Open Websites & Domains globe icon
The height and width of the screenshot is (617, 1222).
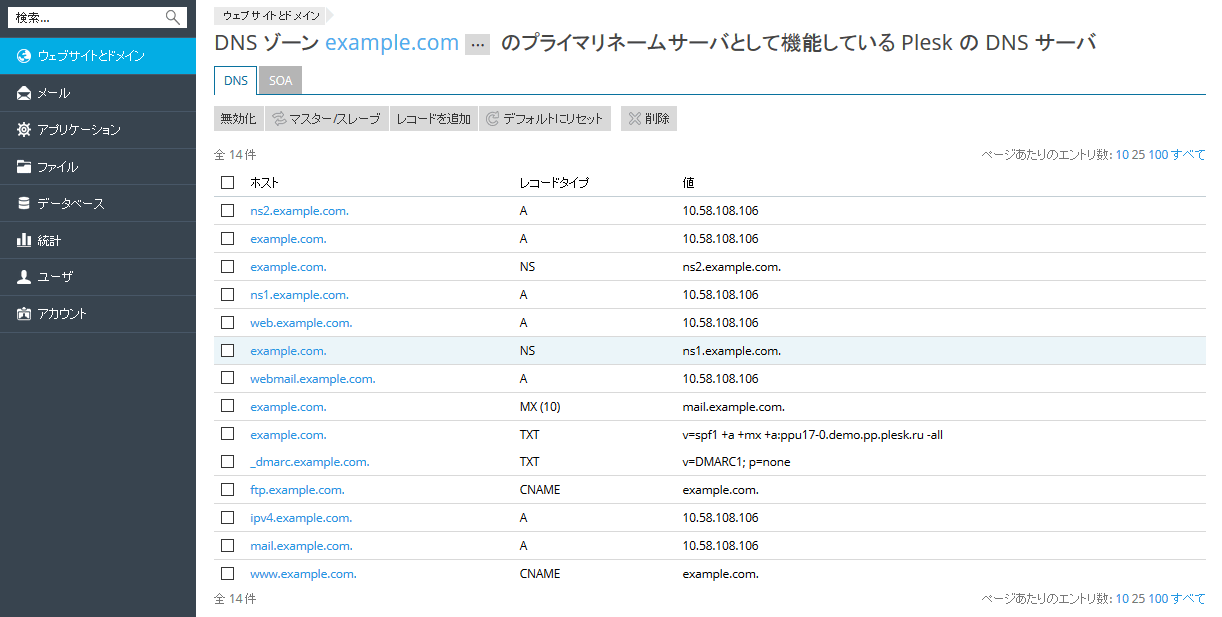tap(24, 56)
